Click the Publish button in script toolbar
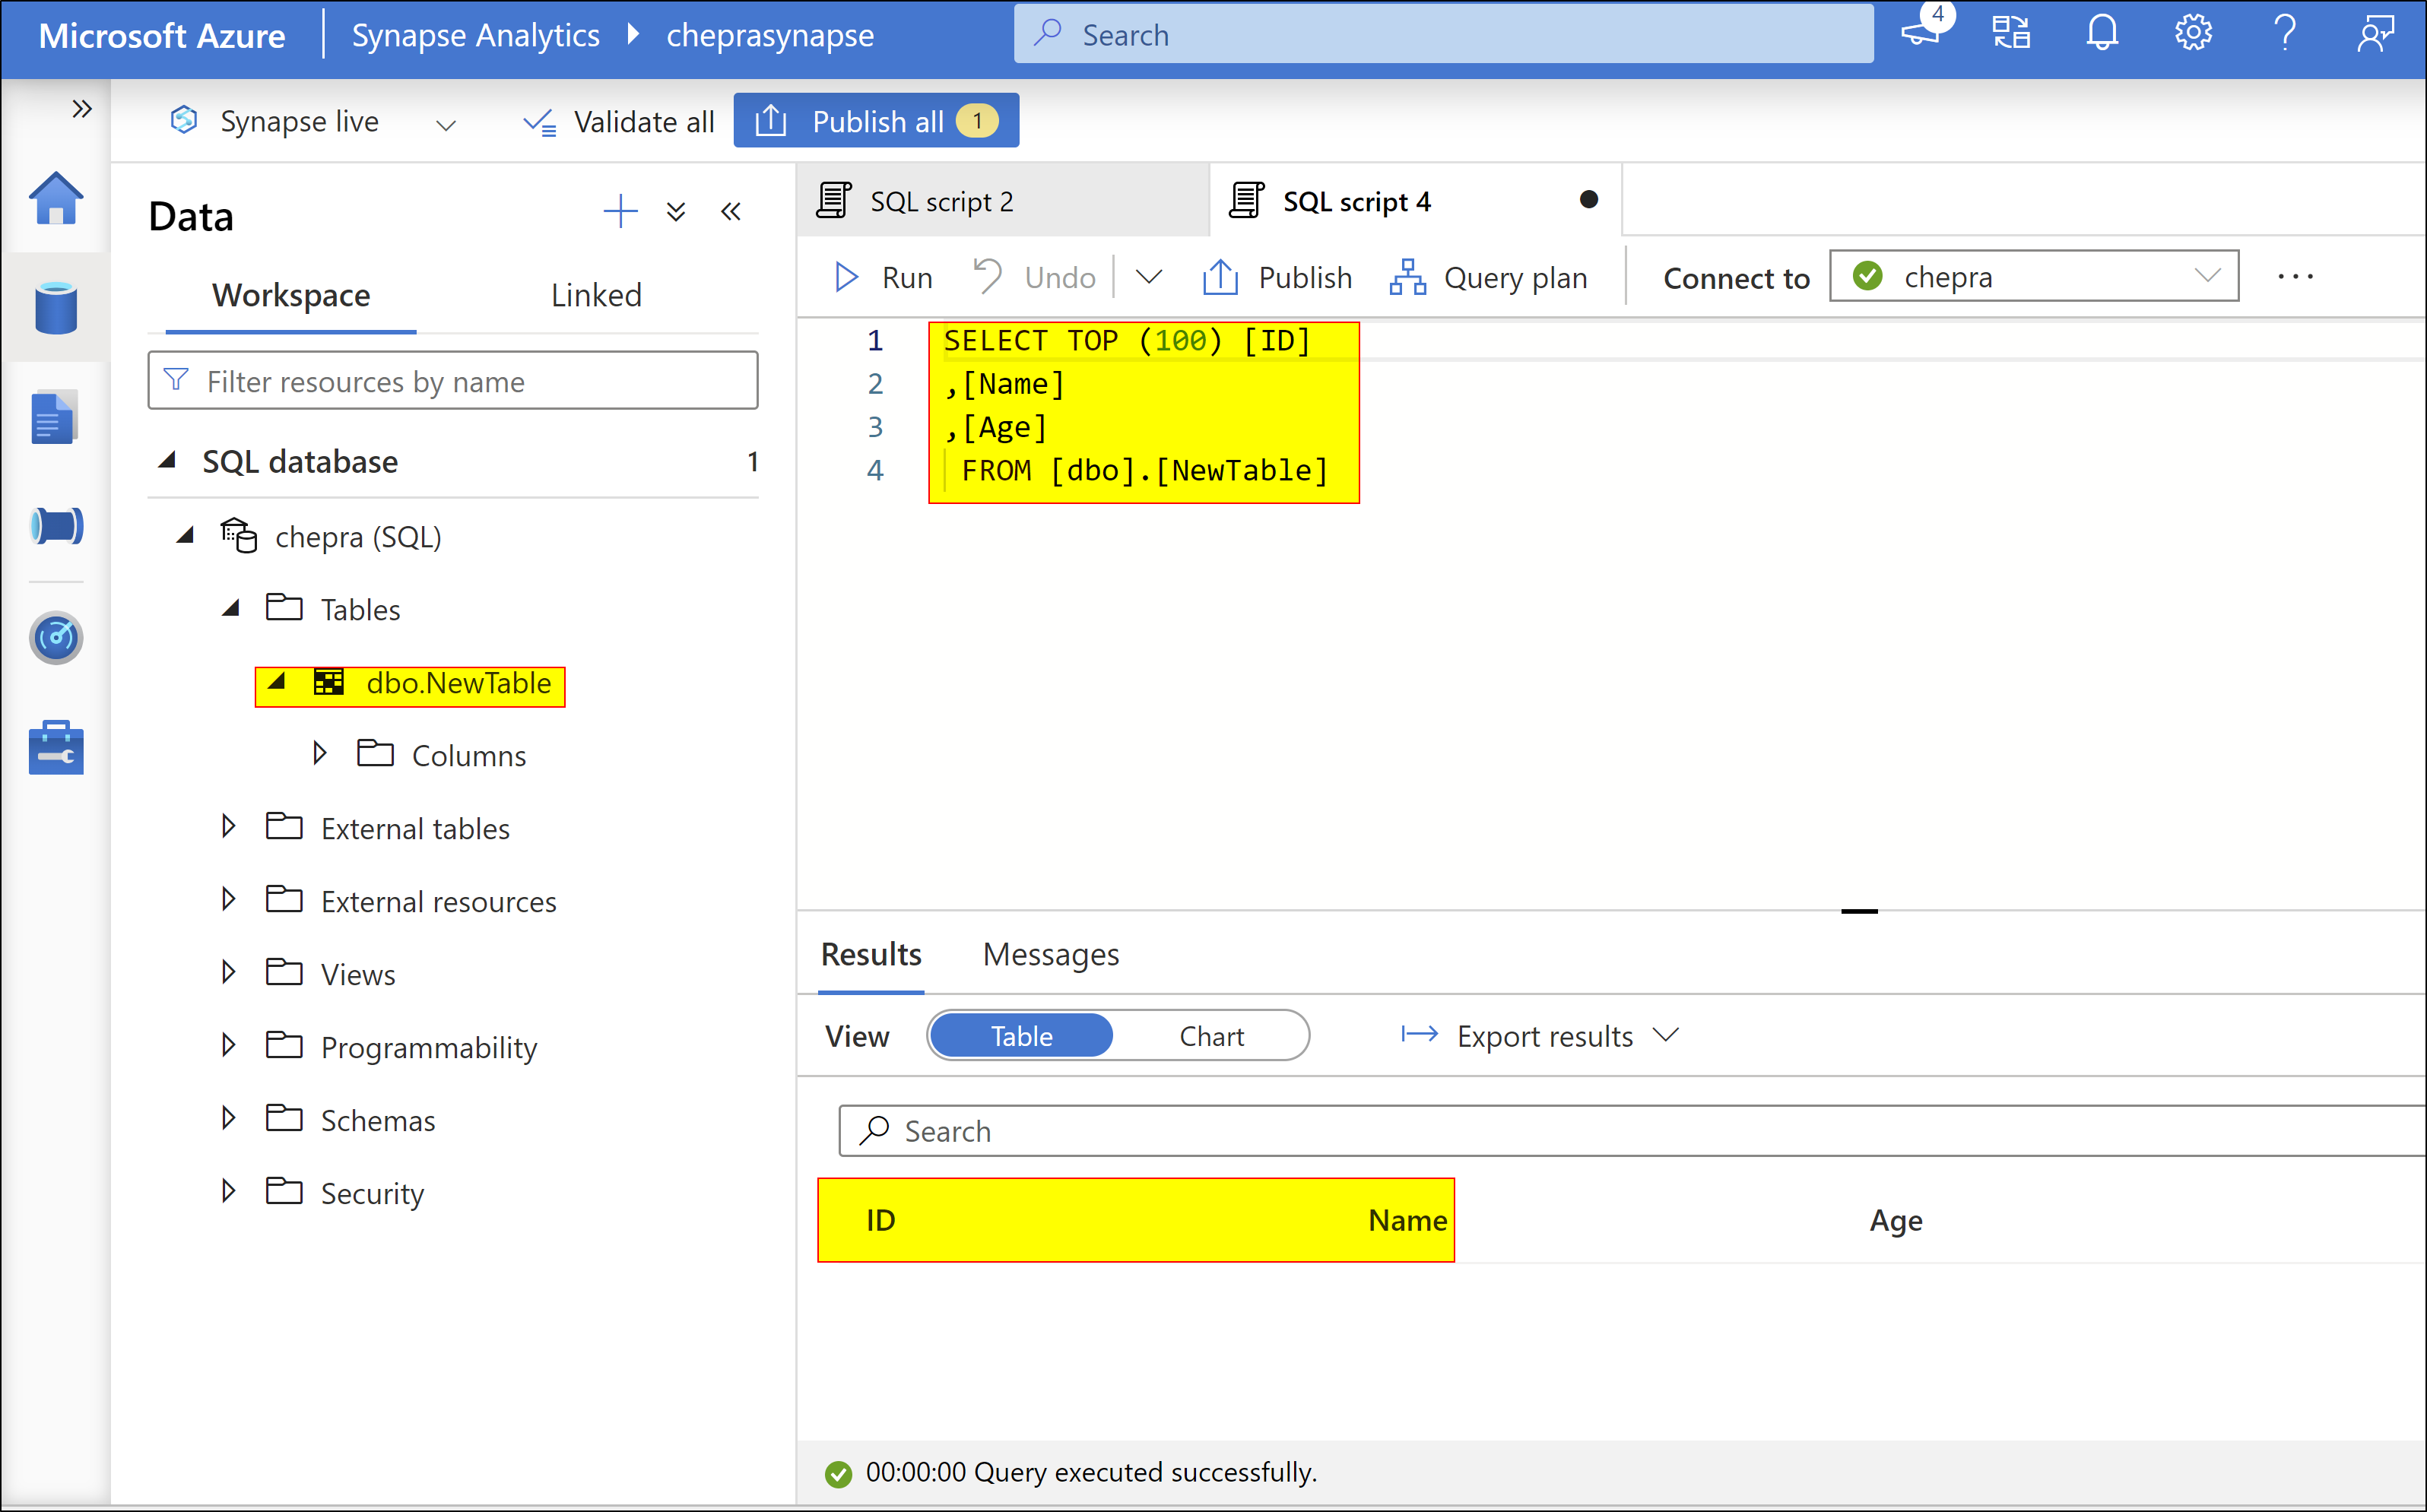Image resolution: width=2427 pixels, height=1512 pixels. [1277, 277]
